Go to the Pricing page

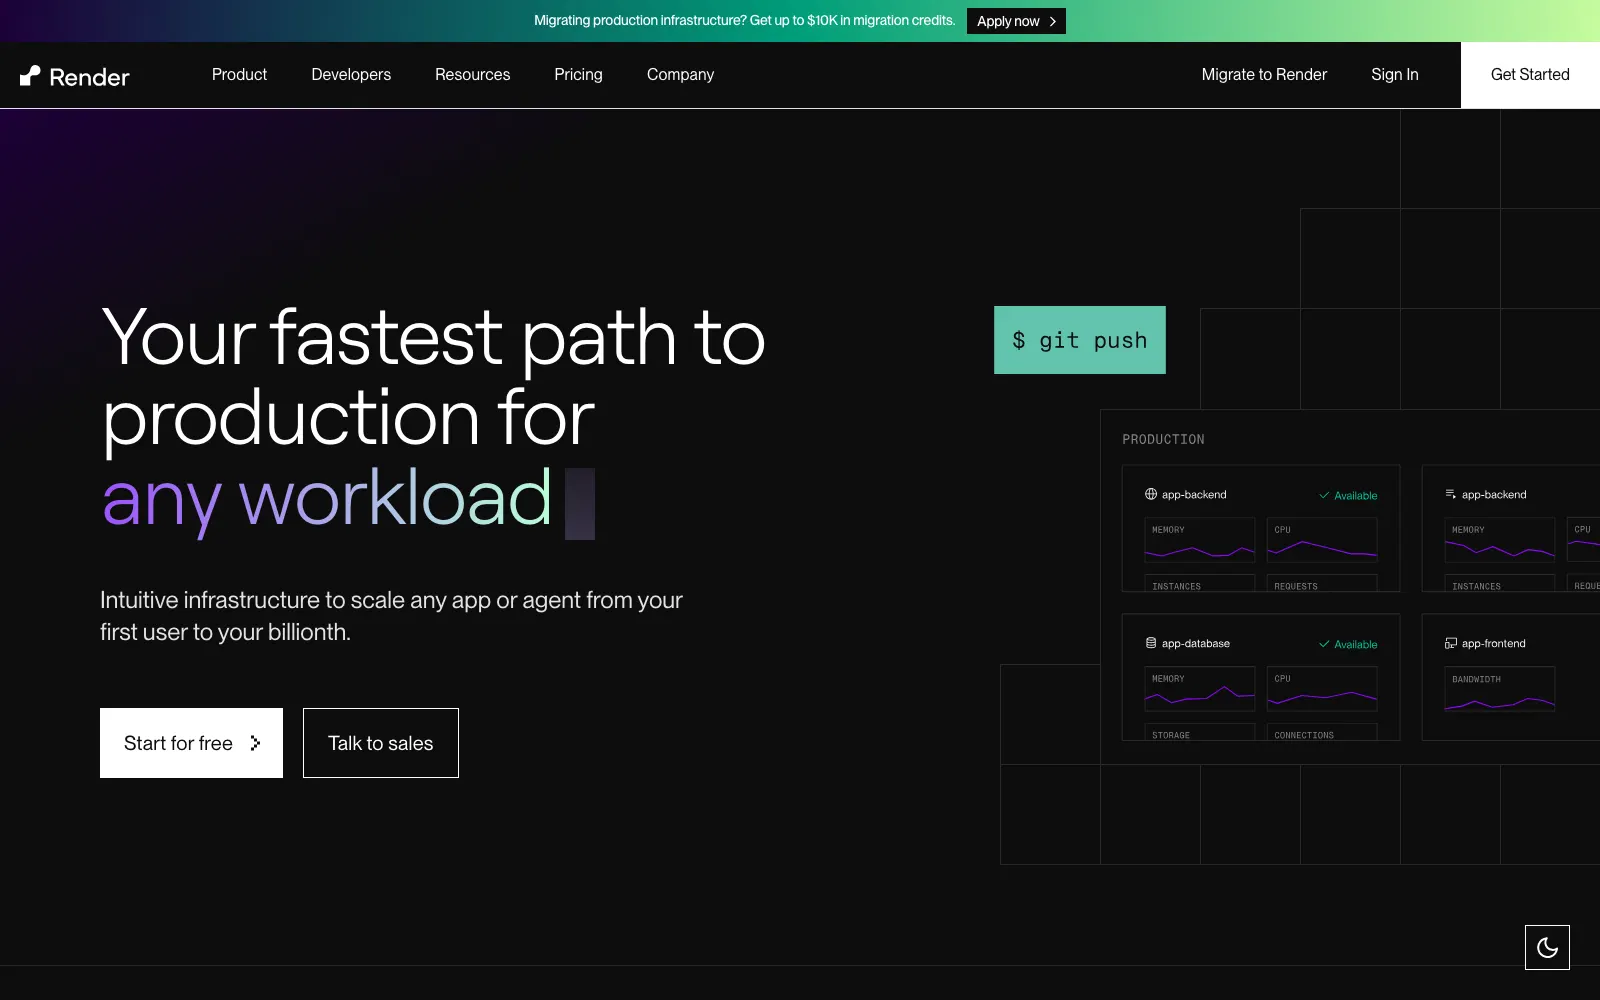[x=578, y=74]
